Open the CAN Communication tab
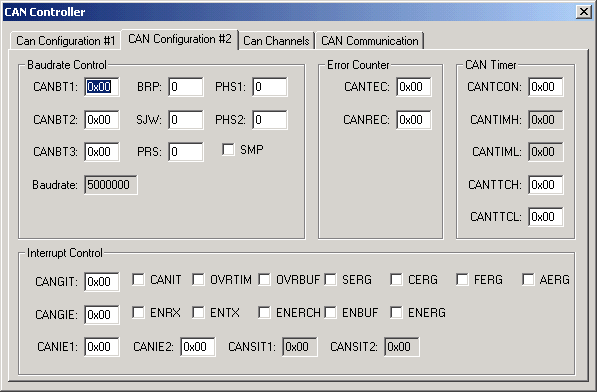The image size is (597, 392). pos(370,41)
